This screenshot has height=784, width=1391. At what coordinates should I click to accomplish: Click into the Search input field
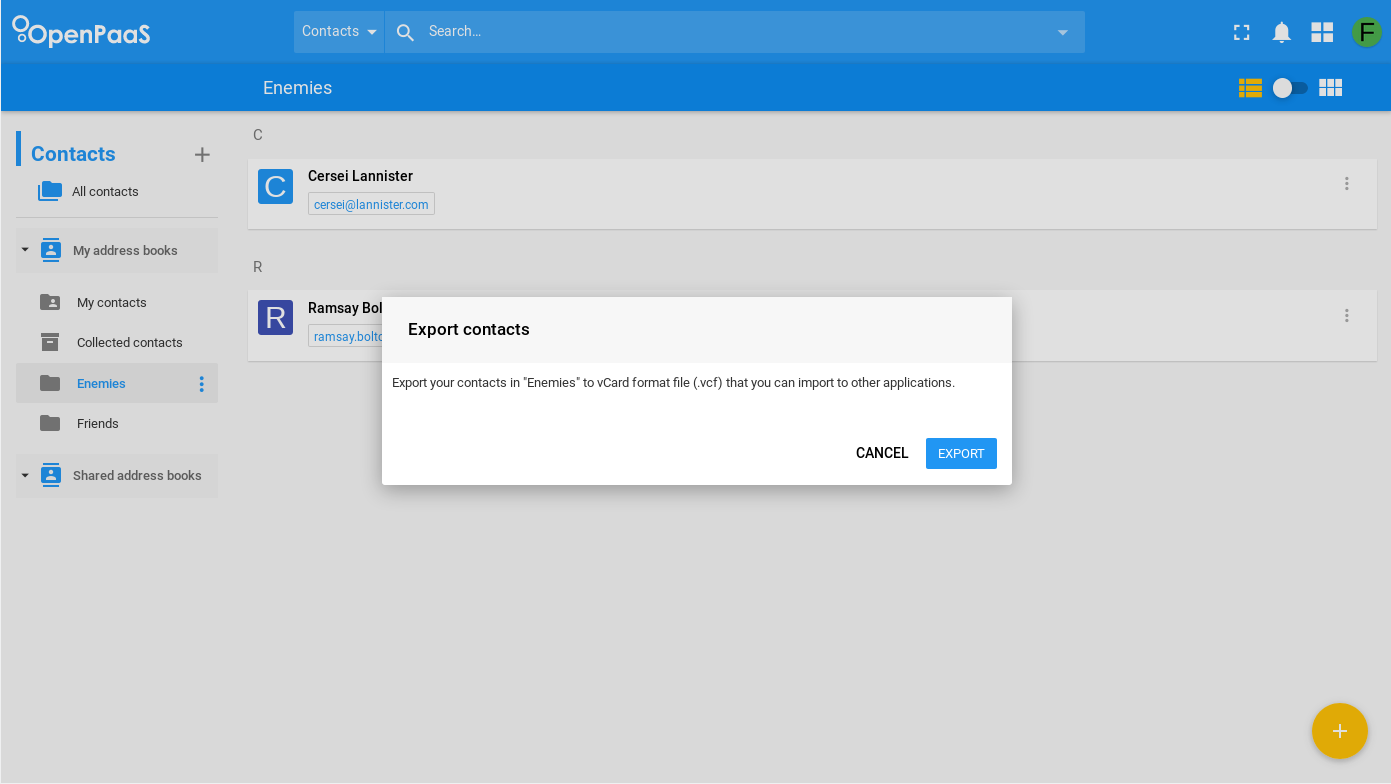(733, 32)
